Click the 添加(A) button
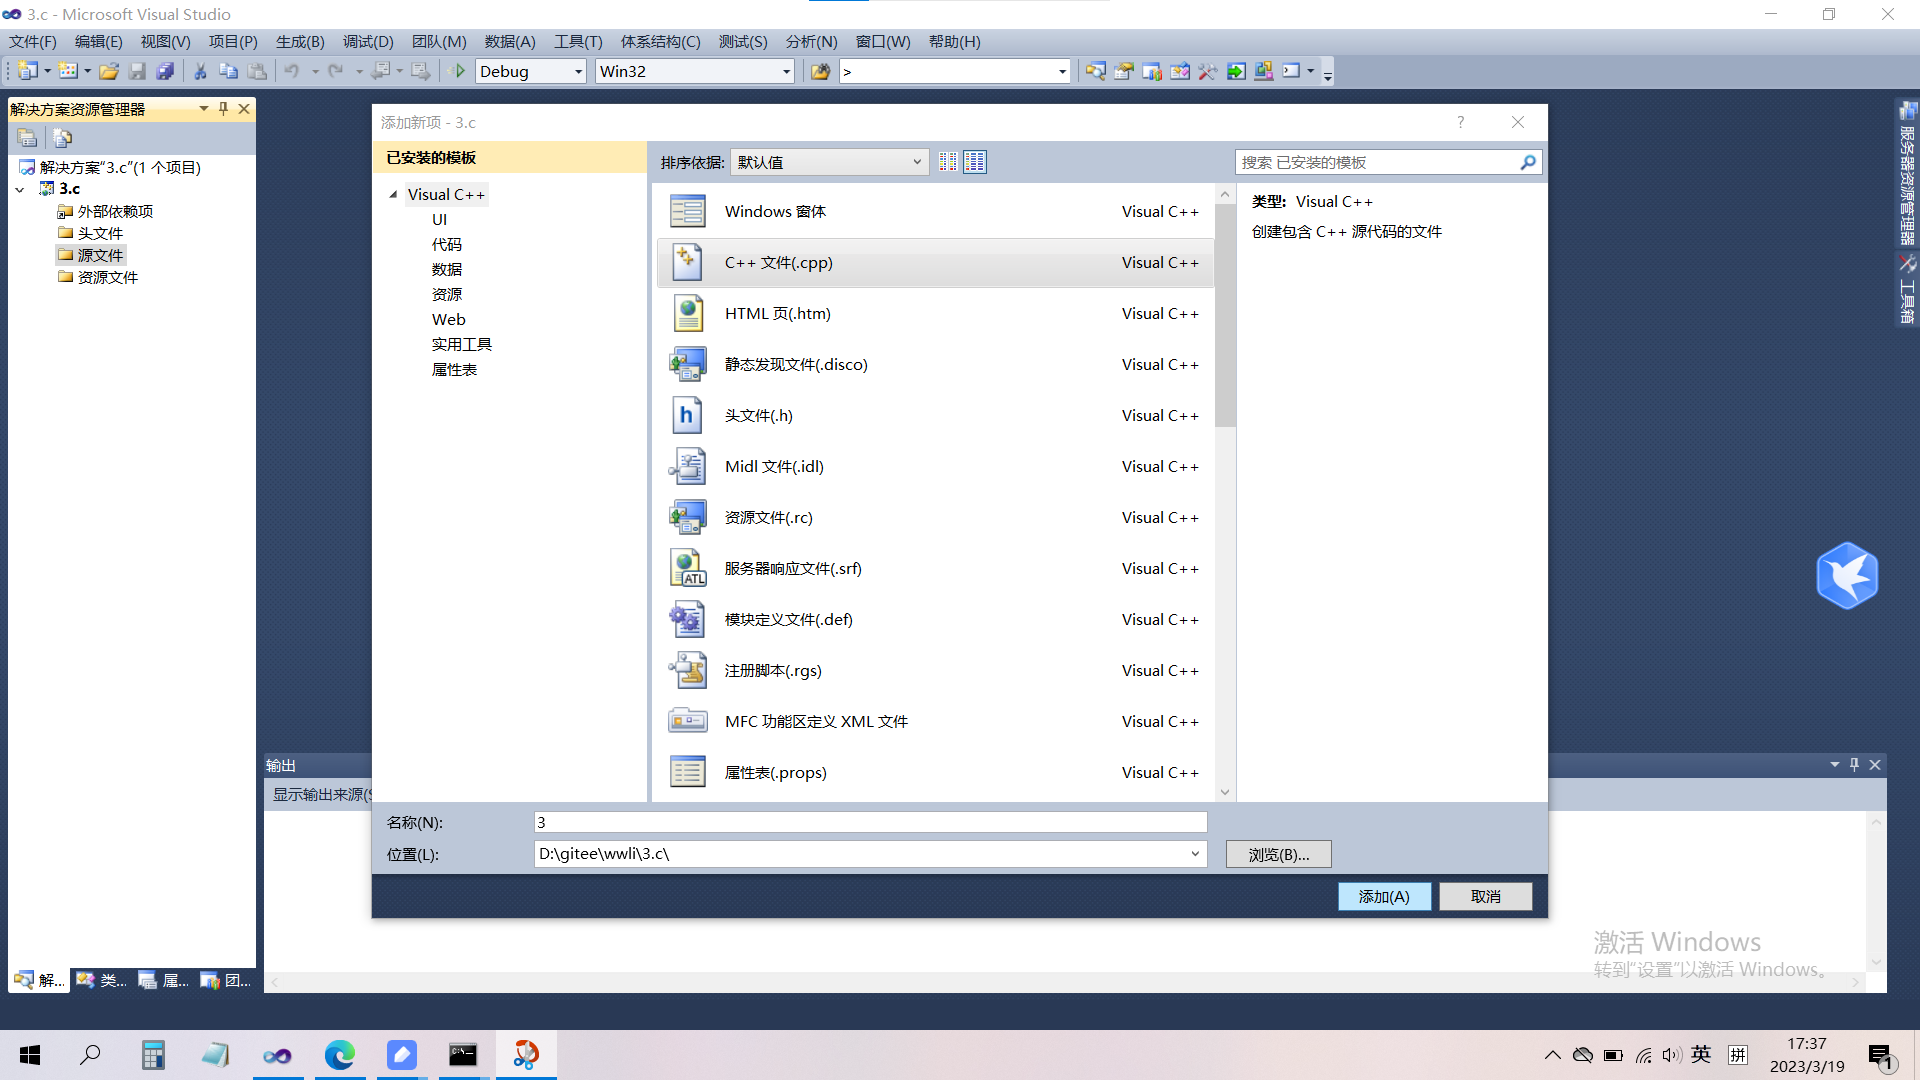The image size is (1920, 1080). 1384,896
